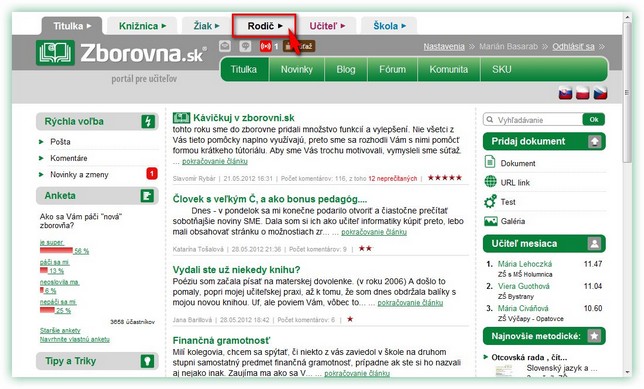The width and height of the screenshot is (644, 389).
Task: Click the upload icon on Pridaj dokument
Action: point(594,142)
